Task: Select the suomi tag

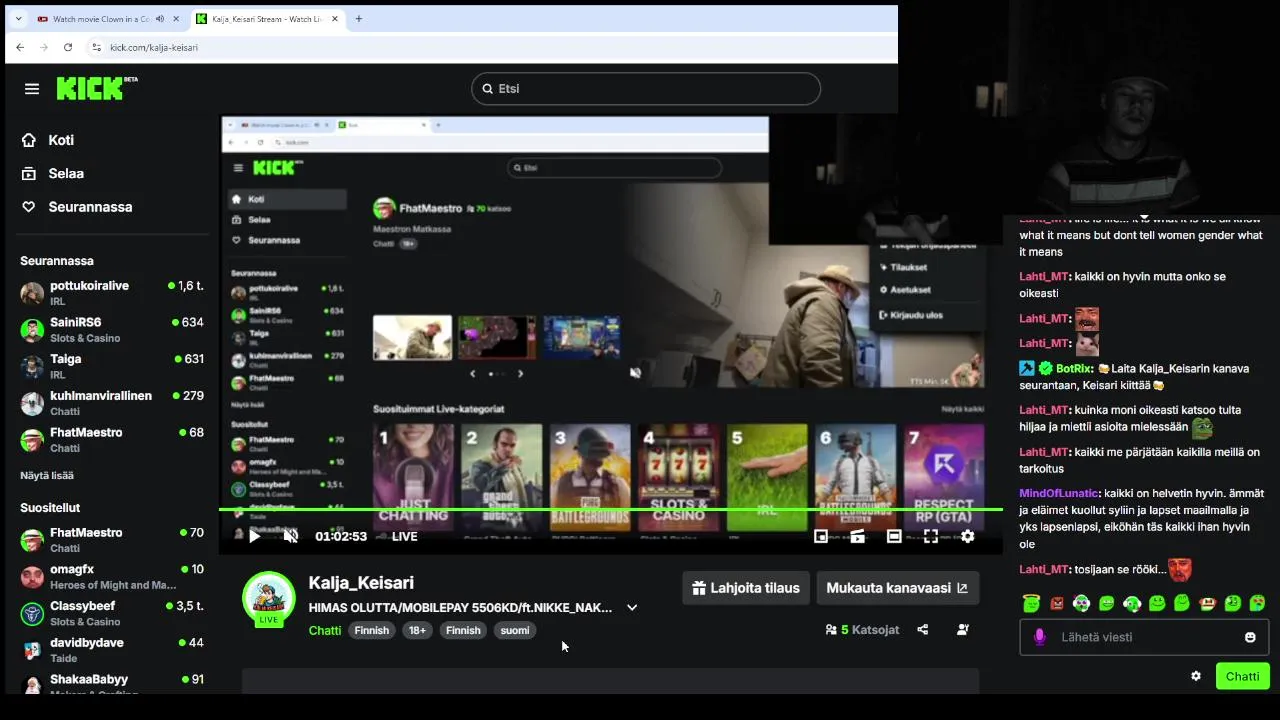Action: (x=515, y=630)
